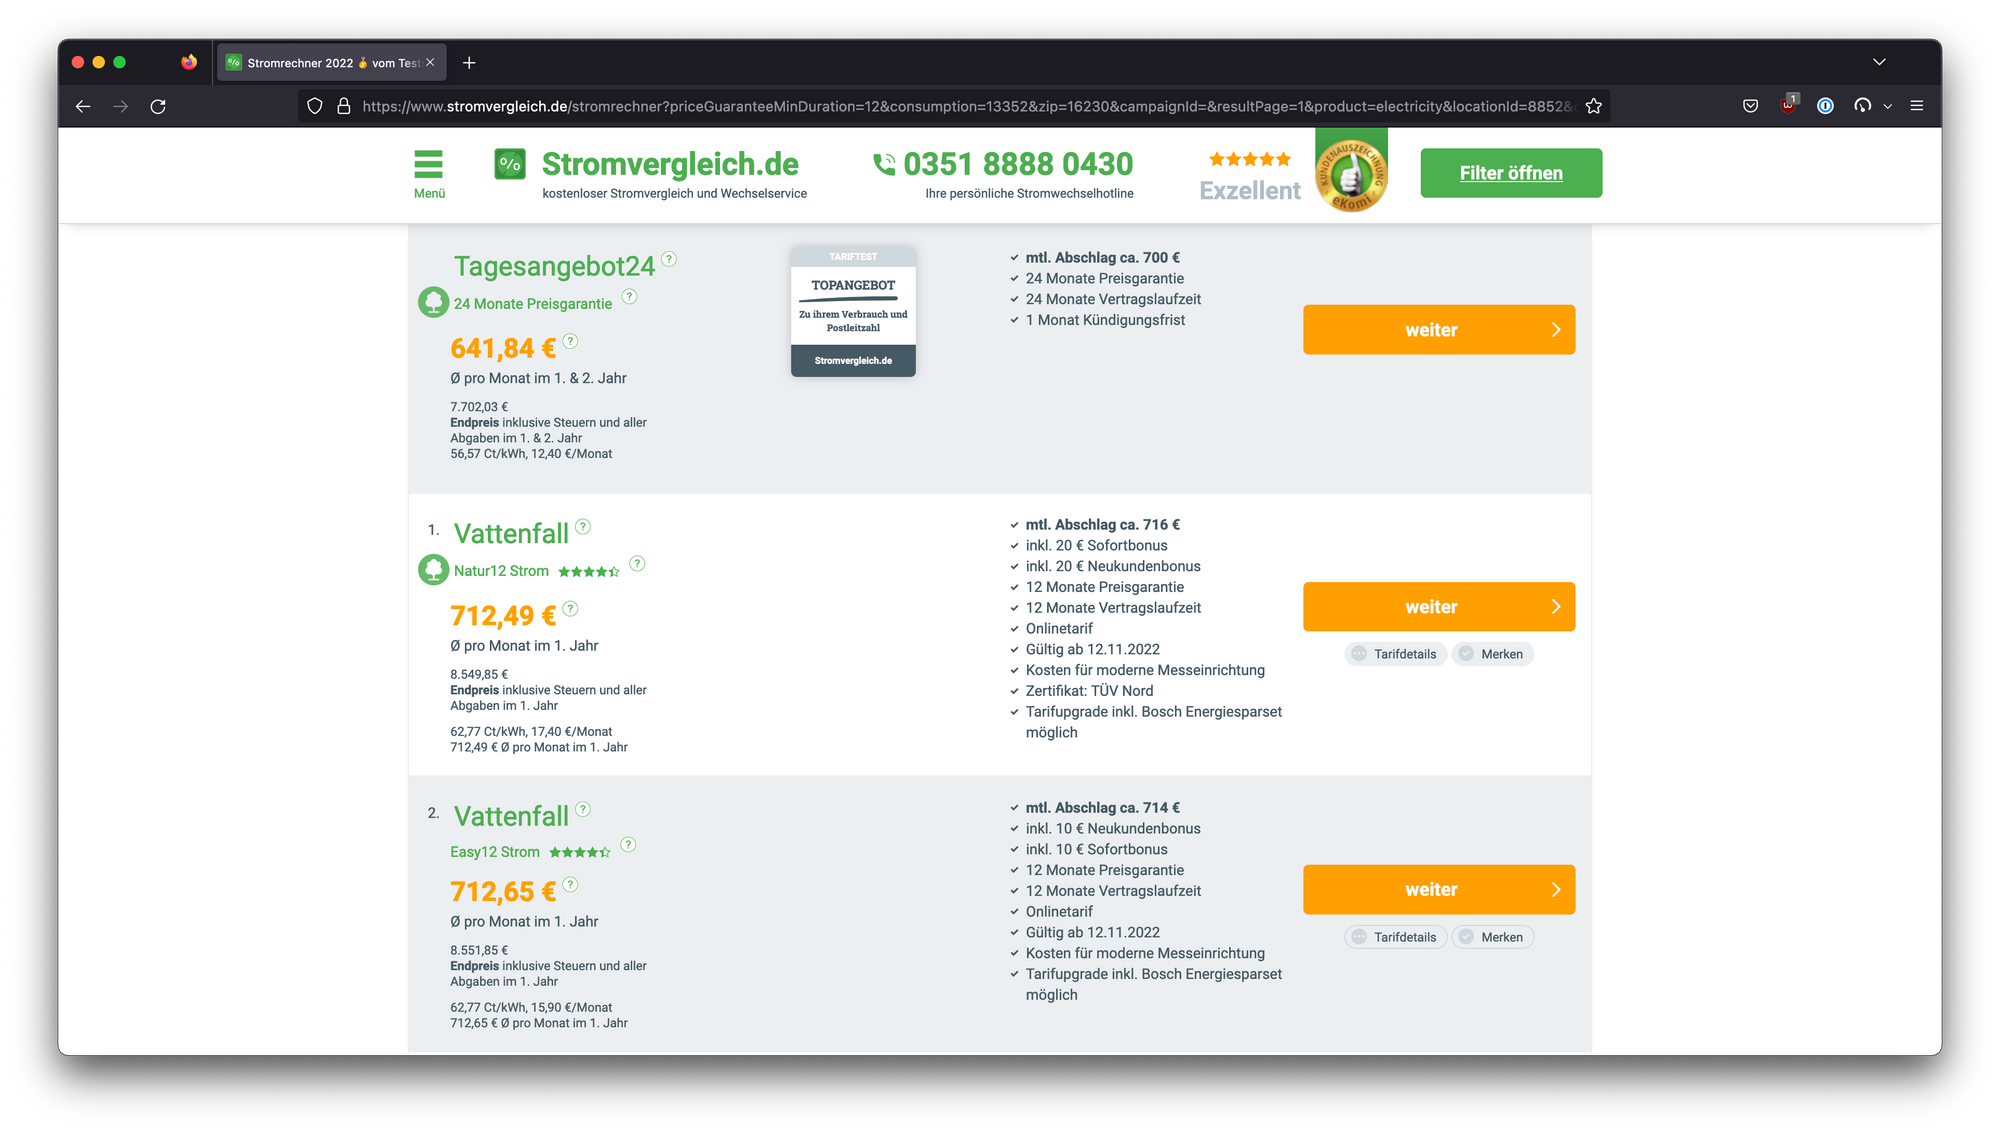Click weiter for Vattenfall Natur12 Strom
This screenshot has width=2000, height=1132.
pos(1438,607)
